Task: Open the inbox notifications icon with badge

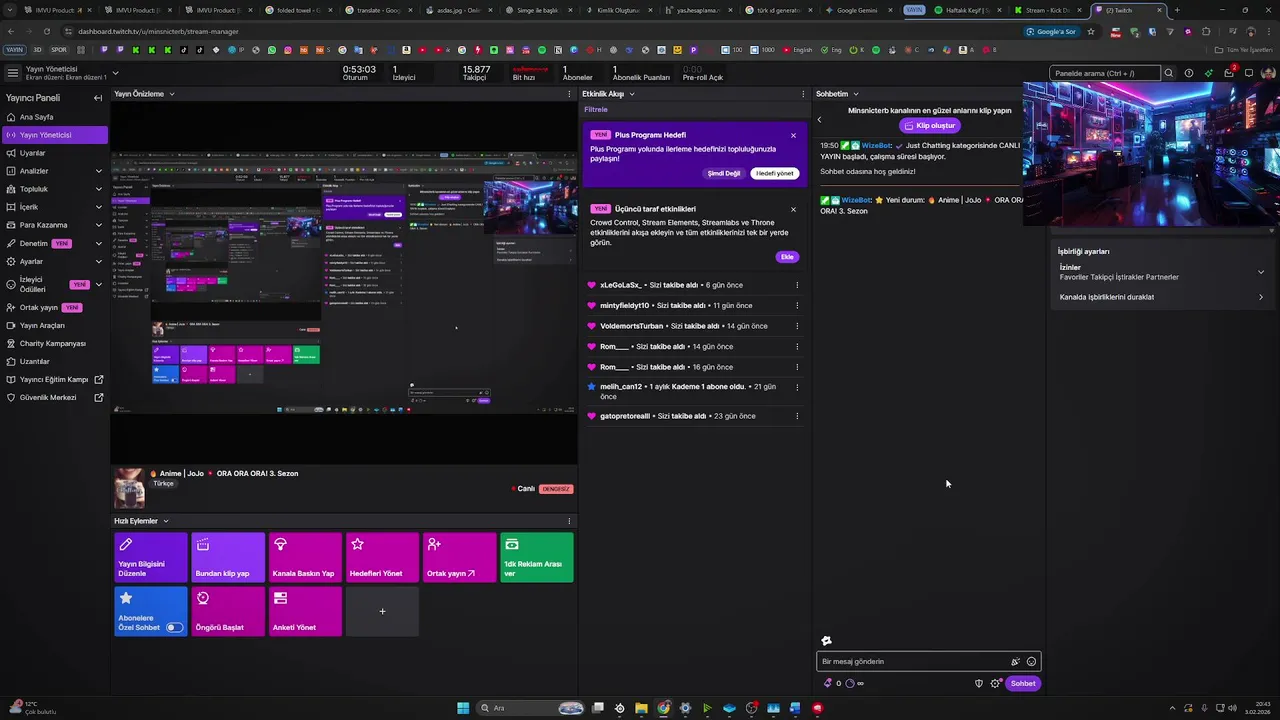Action: 1229,73
